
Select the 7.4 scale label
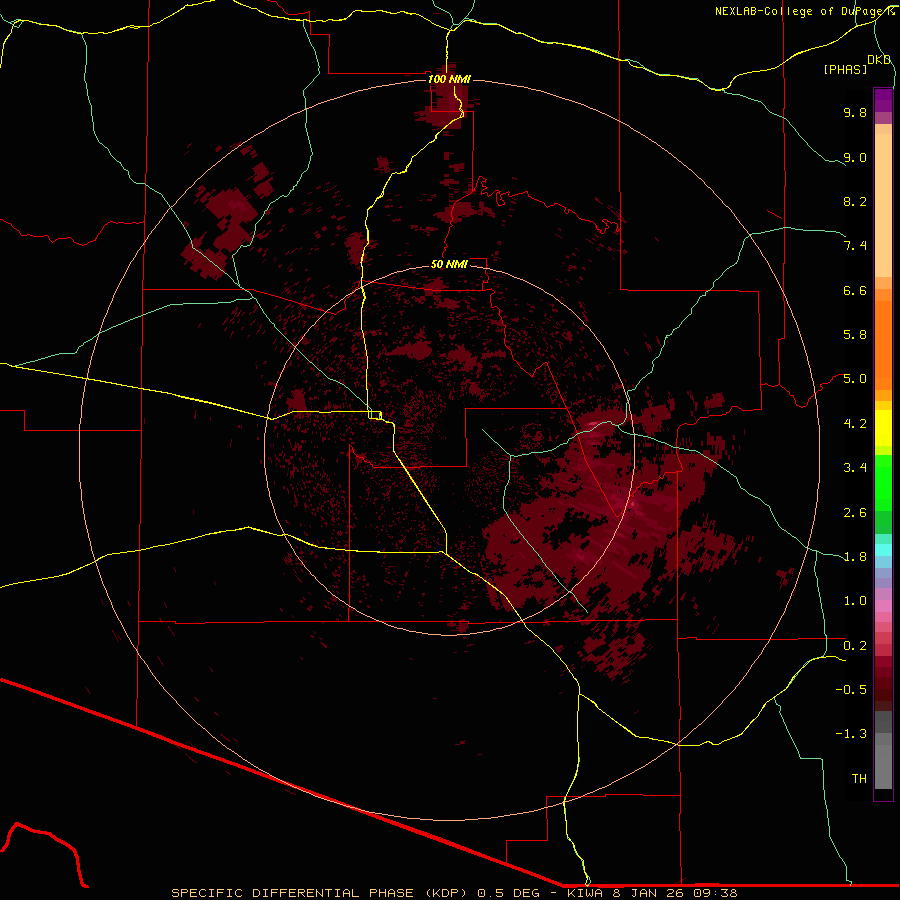pos(855,246)
